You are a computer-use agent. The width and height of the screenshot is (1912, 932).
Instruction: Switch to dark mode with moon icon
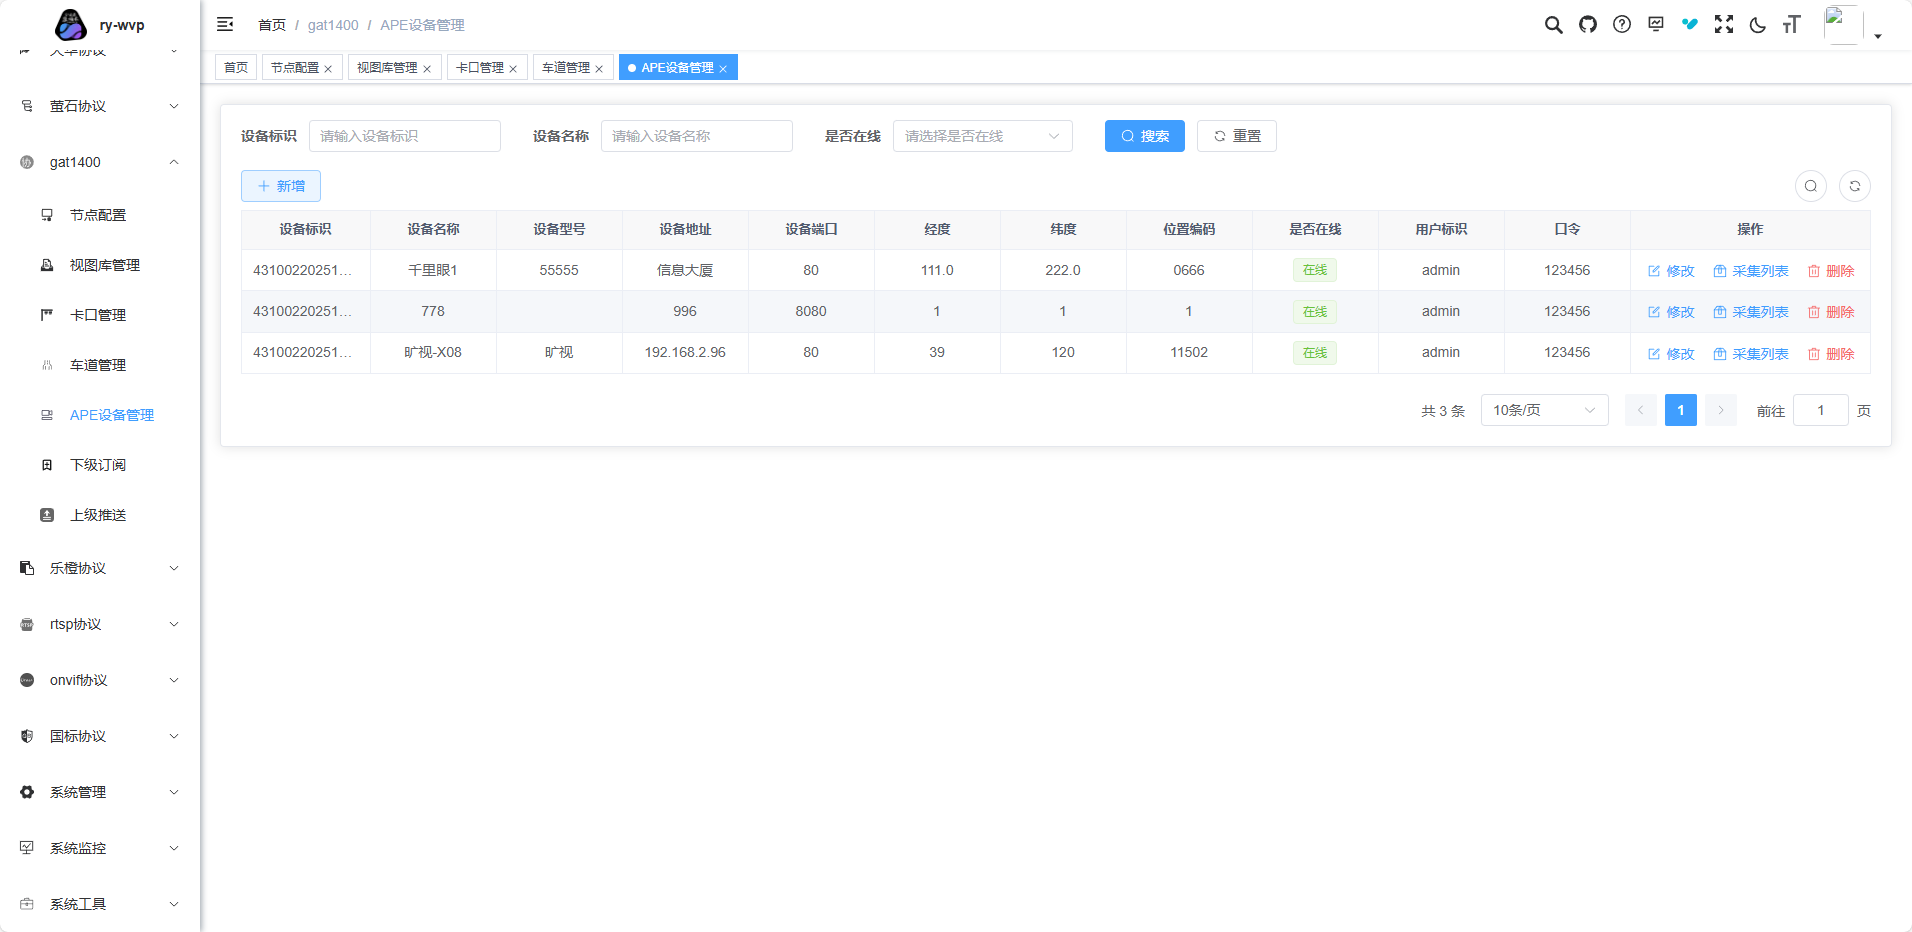[1758, 25]
